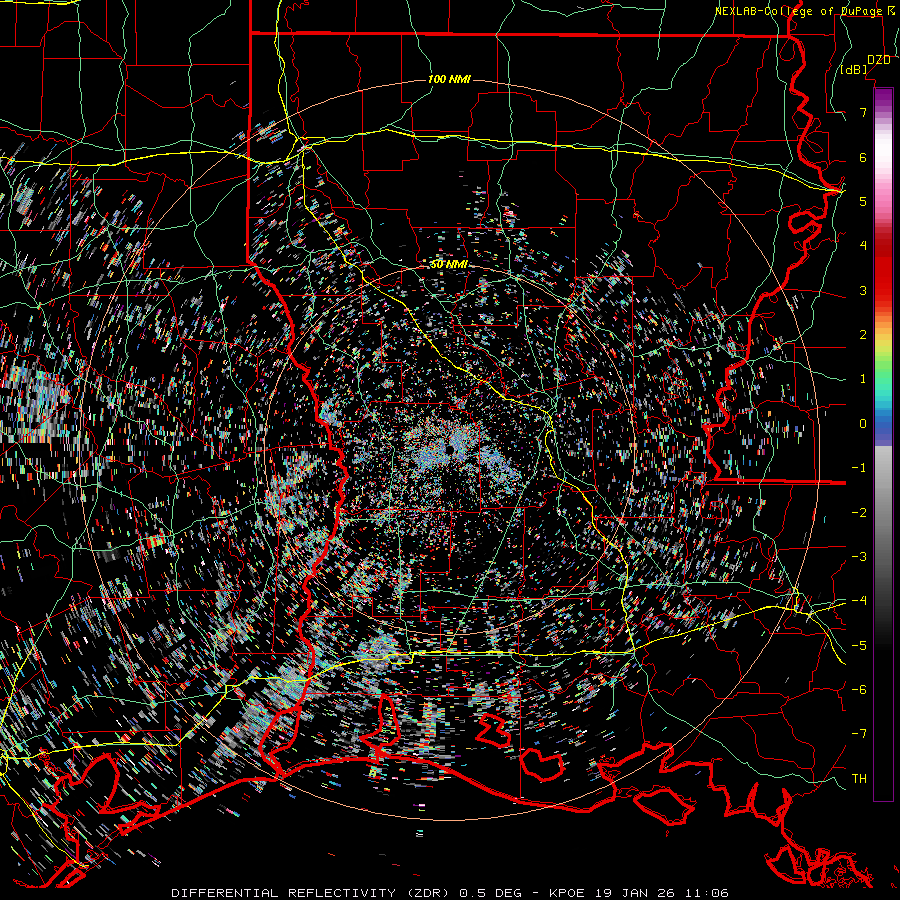The image size is (900, 900).
Task: Select the 7 dB scale label
Action: pos(863,112)
